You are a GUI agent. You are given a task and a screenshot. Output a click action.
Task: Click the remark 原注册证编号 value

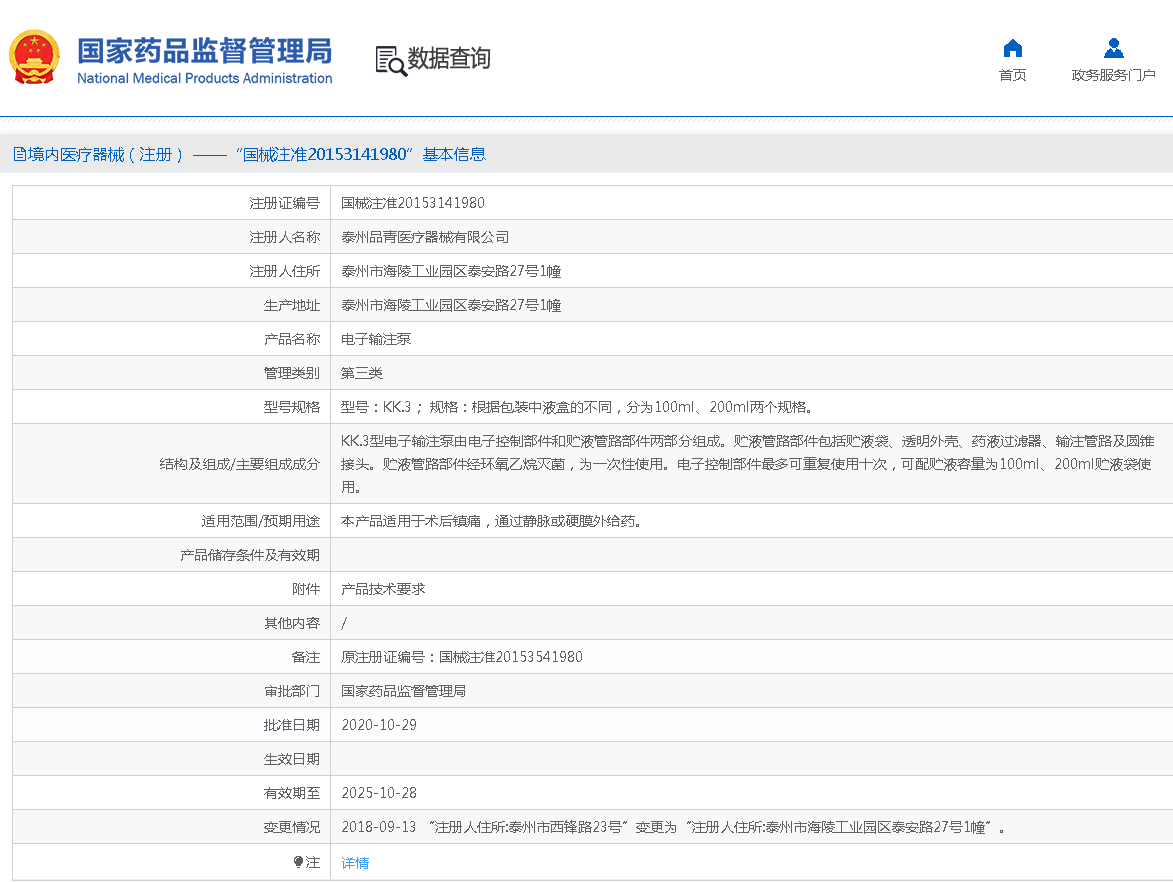pos(461,657)
